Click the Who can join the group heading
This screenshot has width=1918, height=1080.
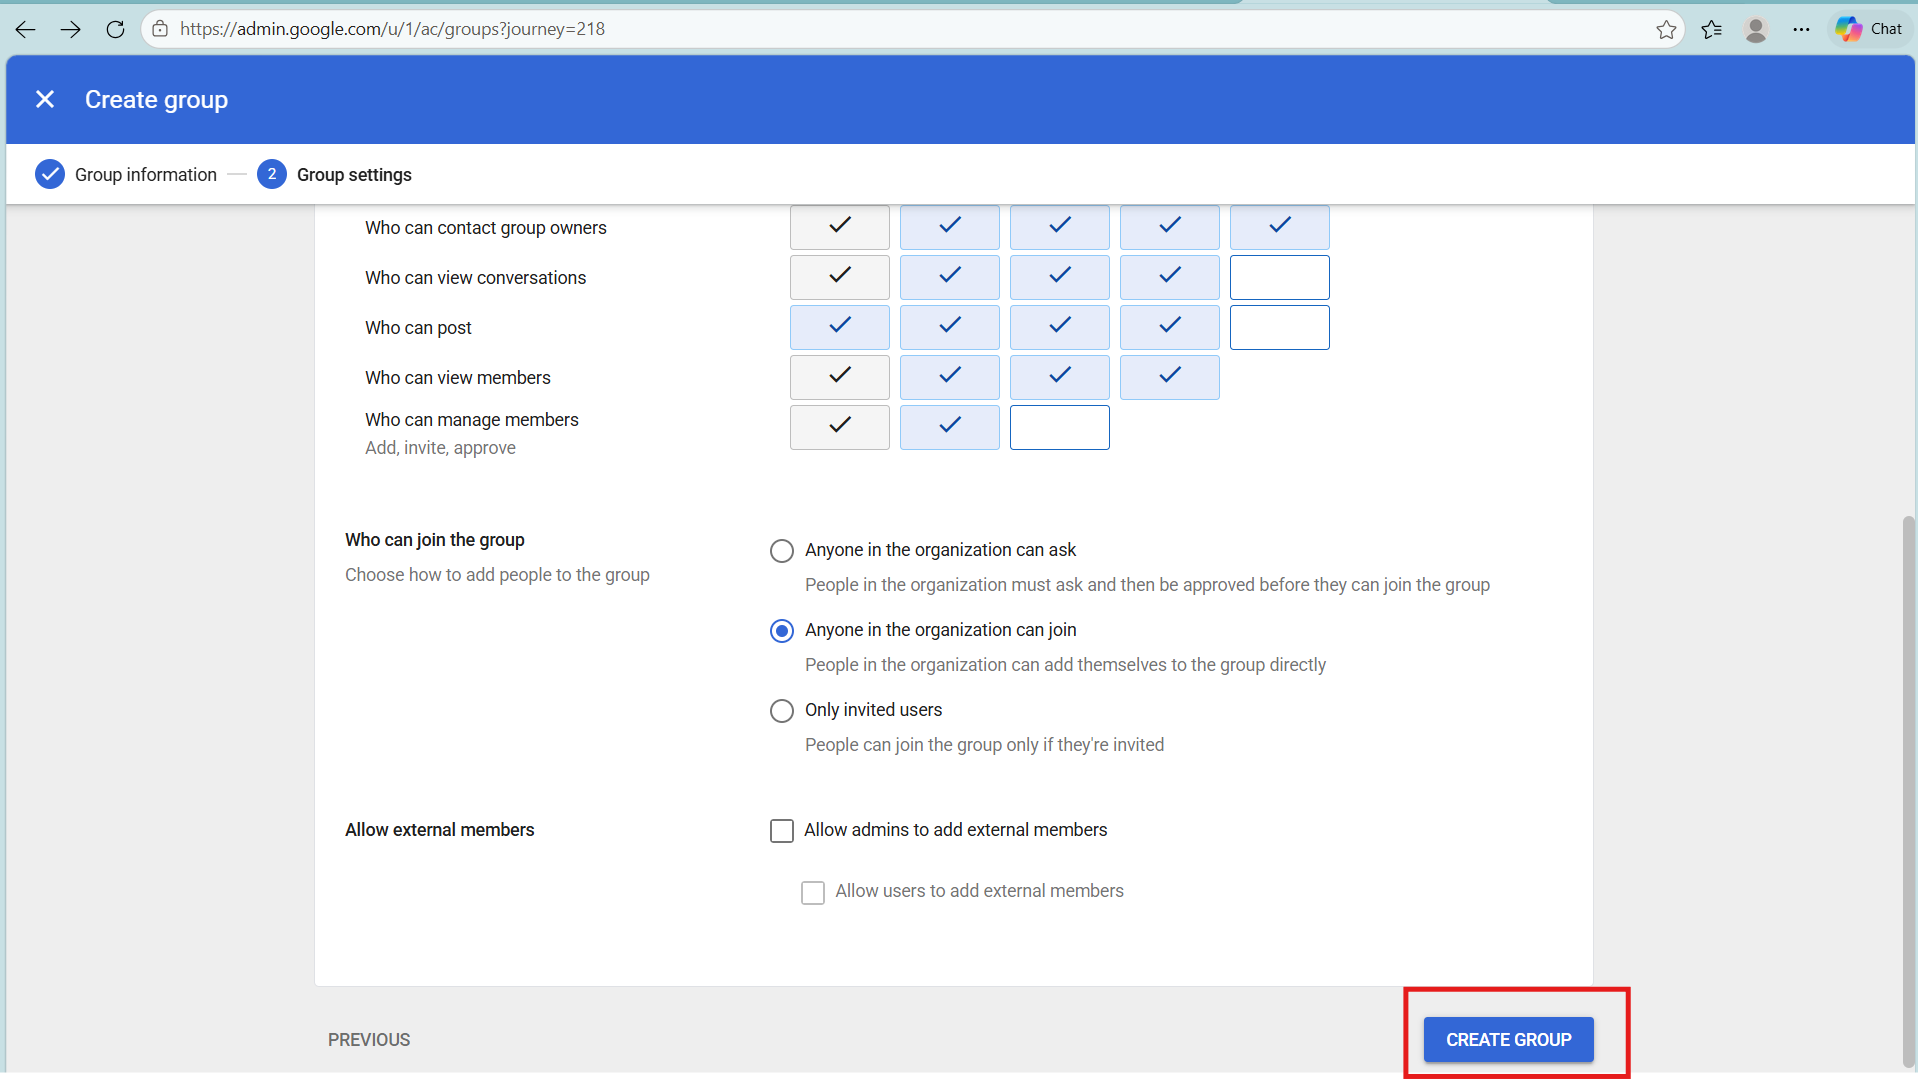coord(435,540)
